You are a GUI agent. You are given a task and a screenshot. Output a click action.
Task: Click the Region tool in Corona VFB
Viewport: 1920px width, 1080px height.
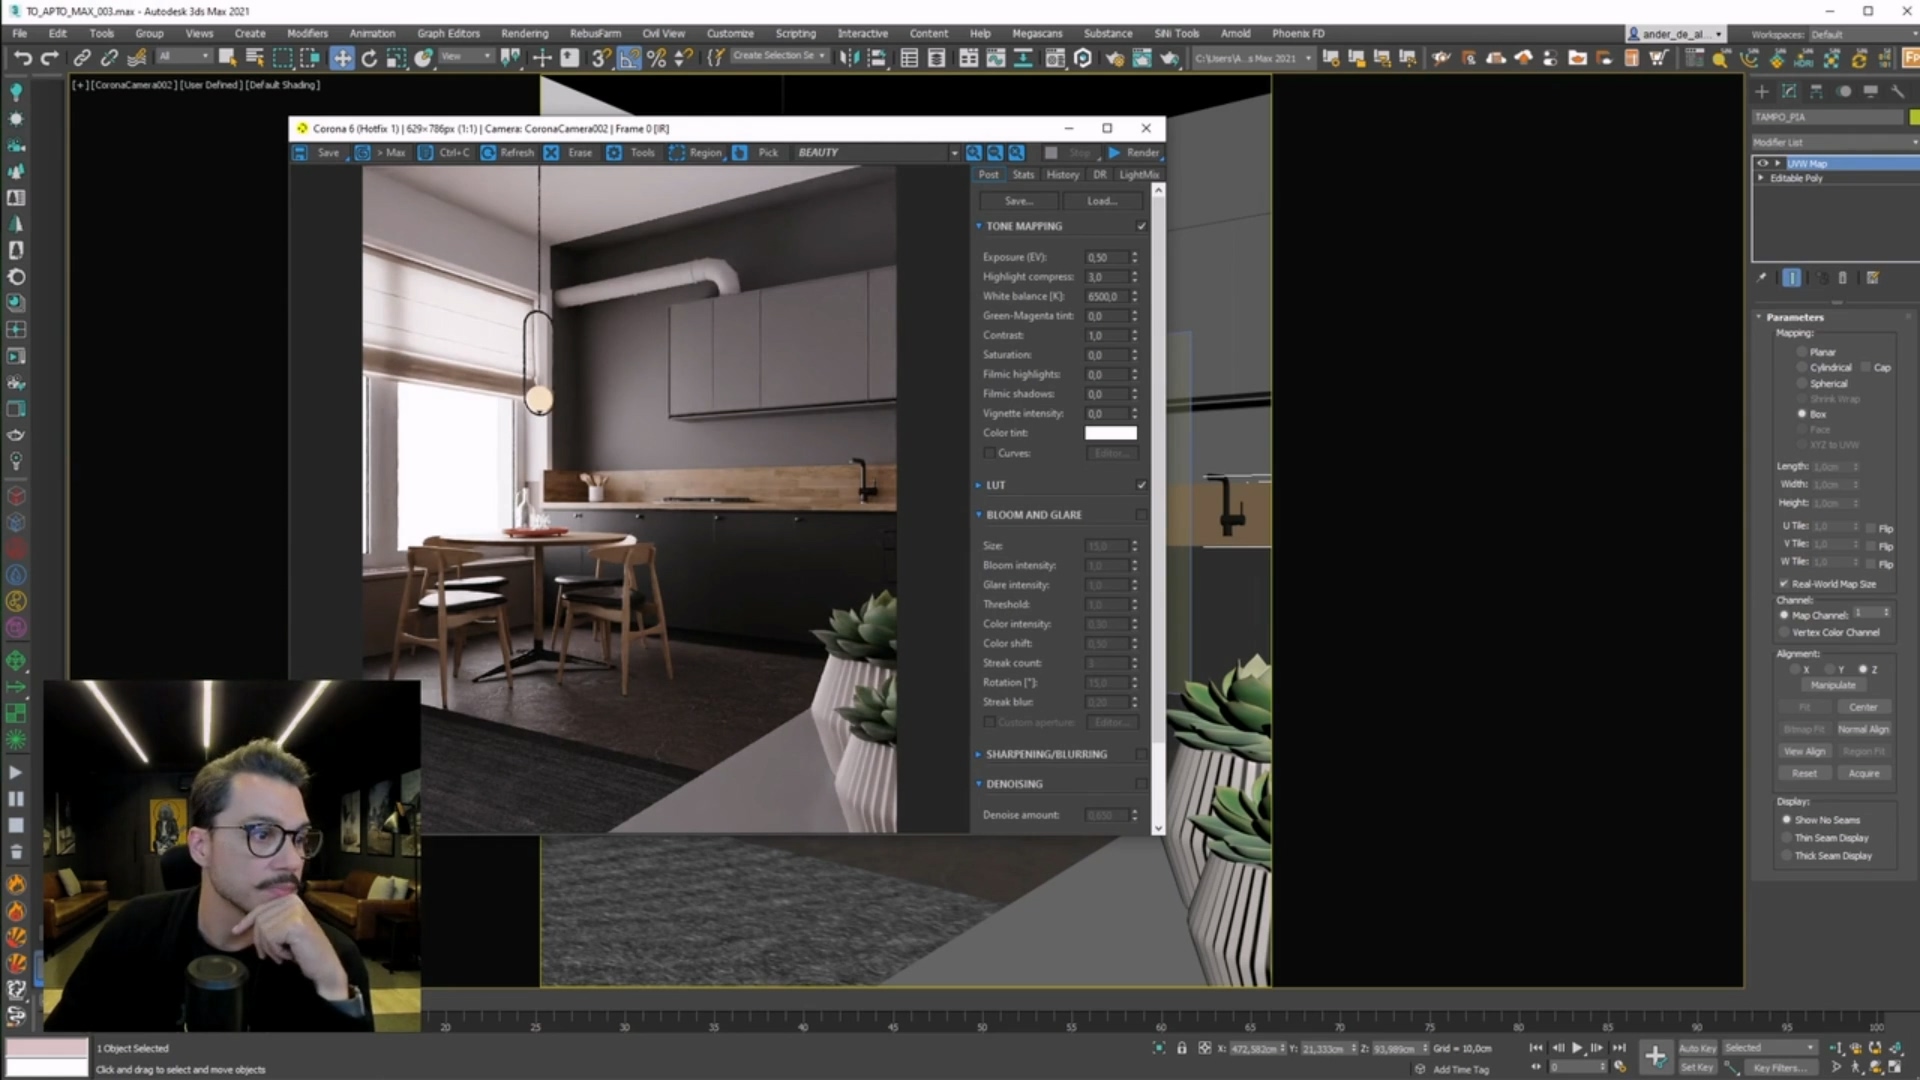click(695, 153)
